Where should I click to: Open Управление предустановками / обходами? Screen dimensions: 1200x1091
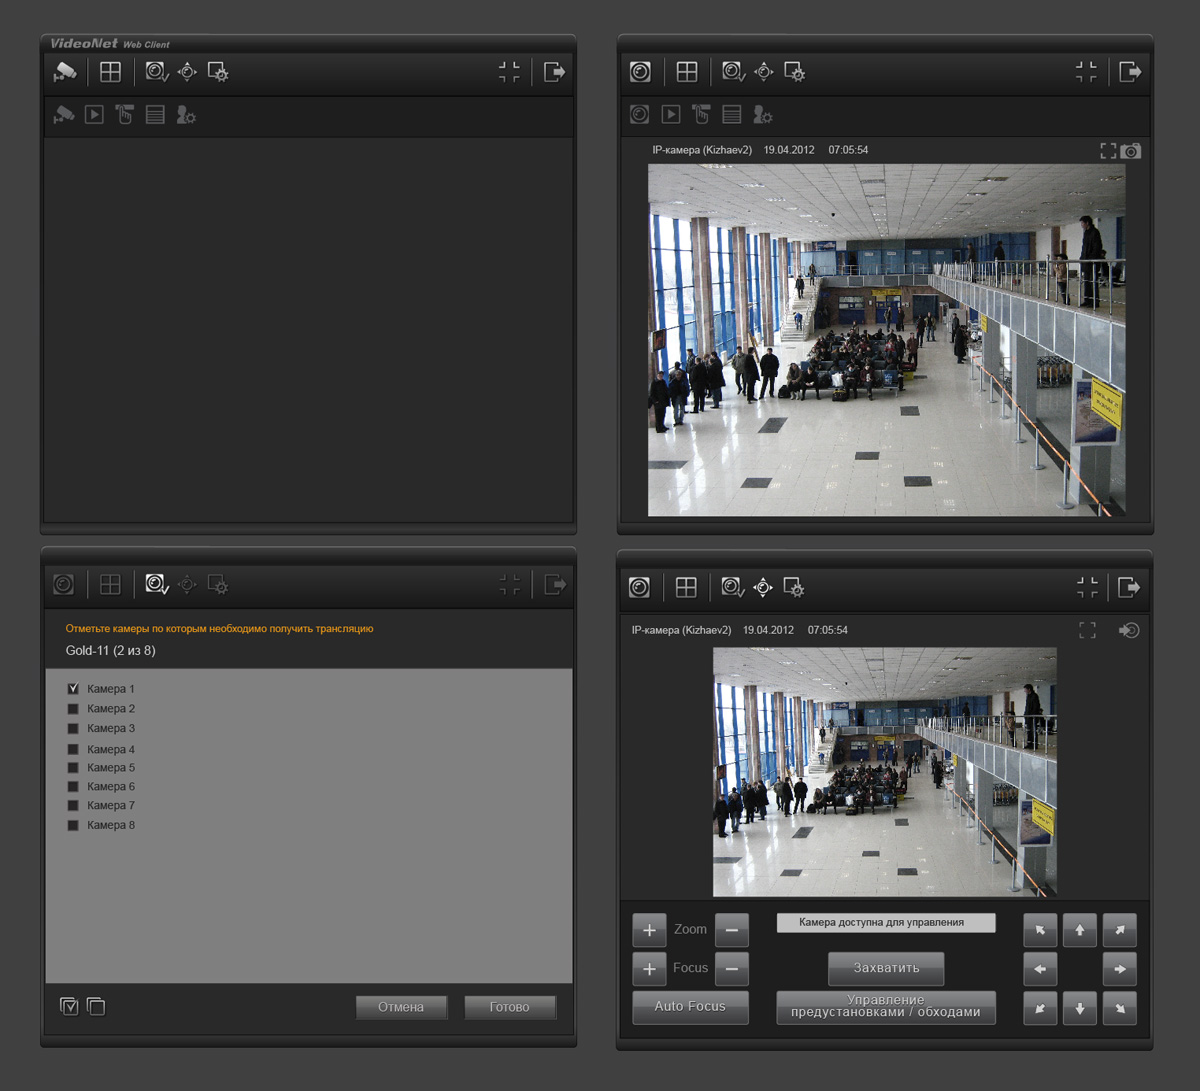coord(886,1007)
